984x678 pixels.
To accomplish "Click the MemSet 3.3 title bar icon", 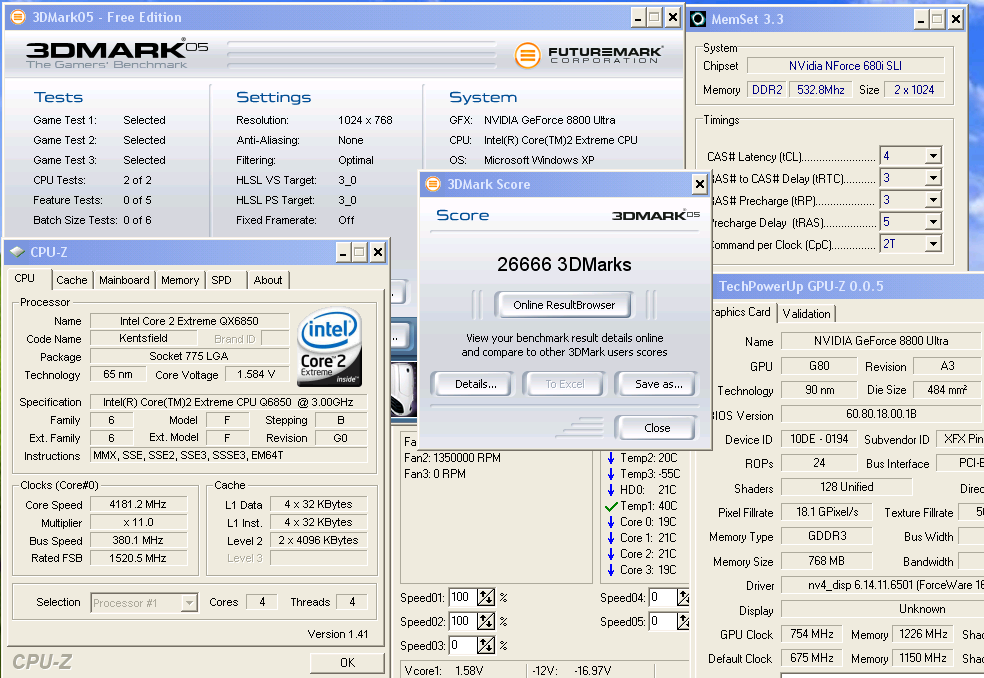I will (698, 19).
